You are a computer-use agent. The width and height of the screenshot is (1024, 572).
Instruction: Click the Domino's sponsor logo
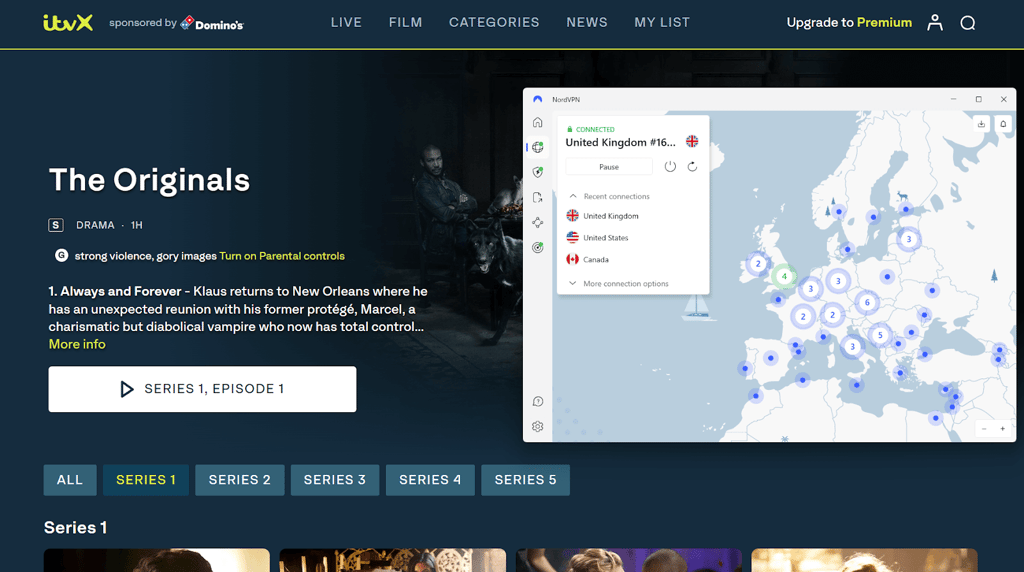tap(212, 24)
